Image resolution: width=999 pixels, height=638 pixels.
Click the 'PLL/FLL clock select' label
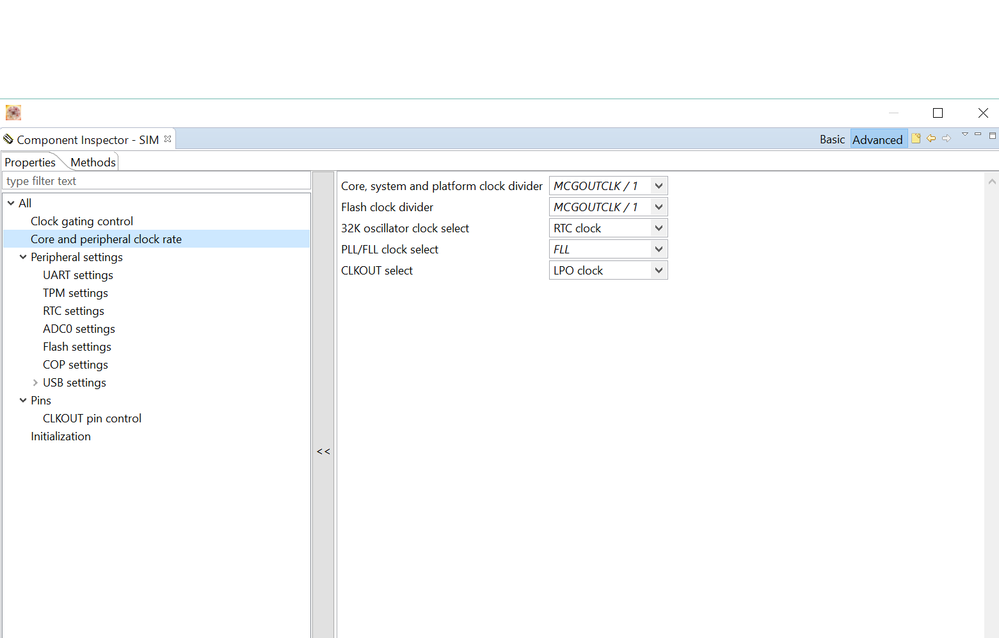pos(389,249)
